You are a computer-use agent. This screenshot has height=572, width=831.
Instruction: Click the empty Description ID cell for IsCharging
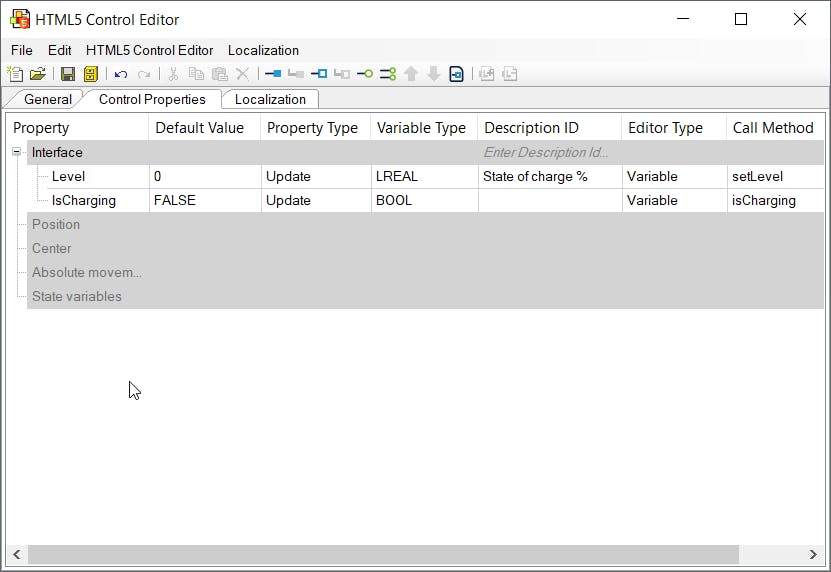550,200
